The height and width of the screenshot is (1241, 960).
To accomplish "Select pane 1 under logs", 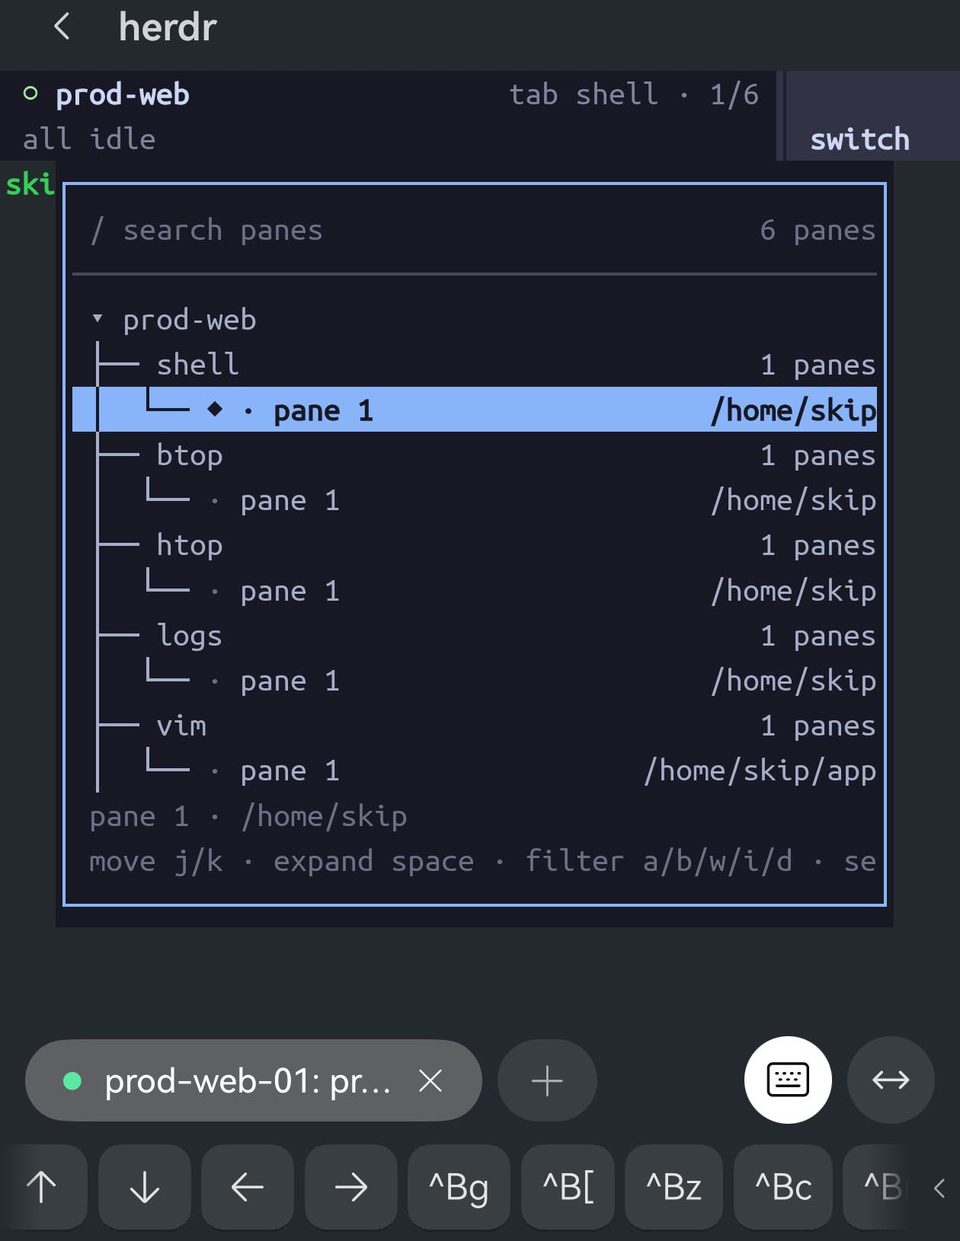I will pos(475,680).
